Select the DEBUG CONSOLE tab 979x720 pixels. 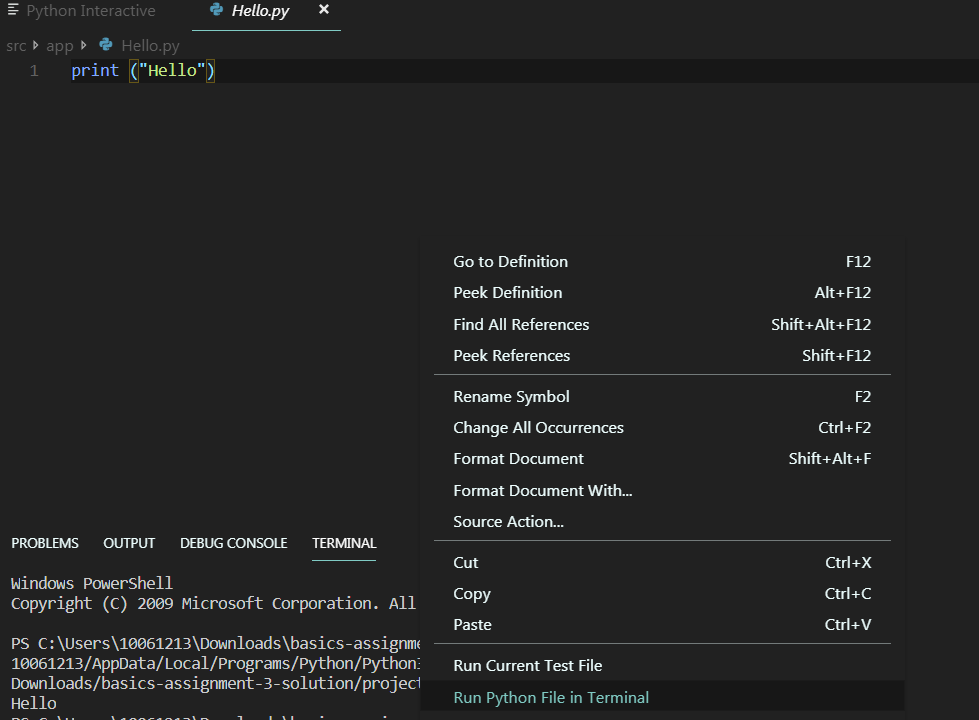[x=233, y=543]
